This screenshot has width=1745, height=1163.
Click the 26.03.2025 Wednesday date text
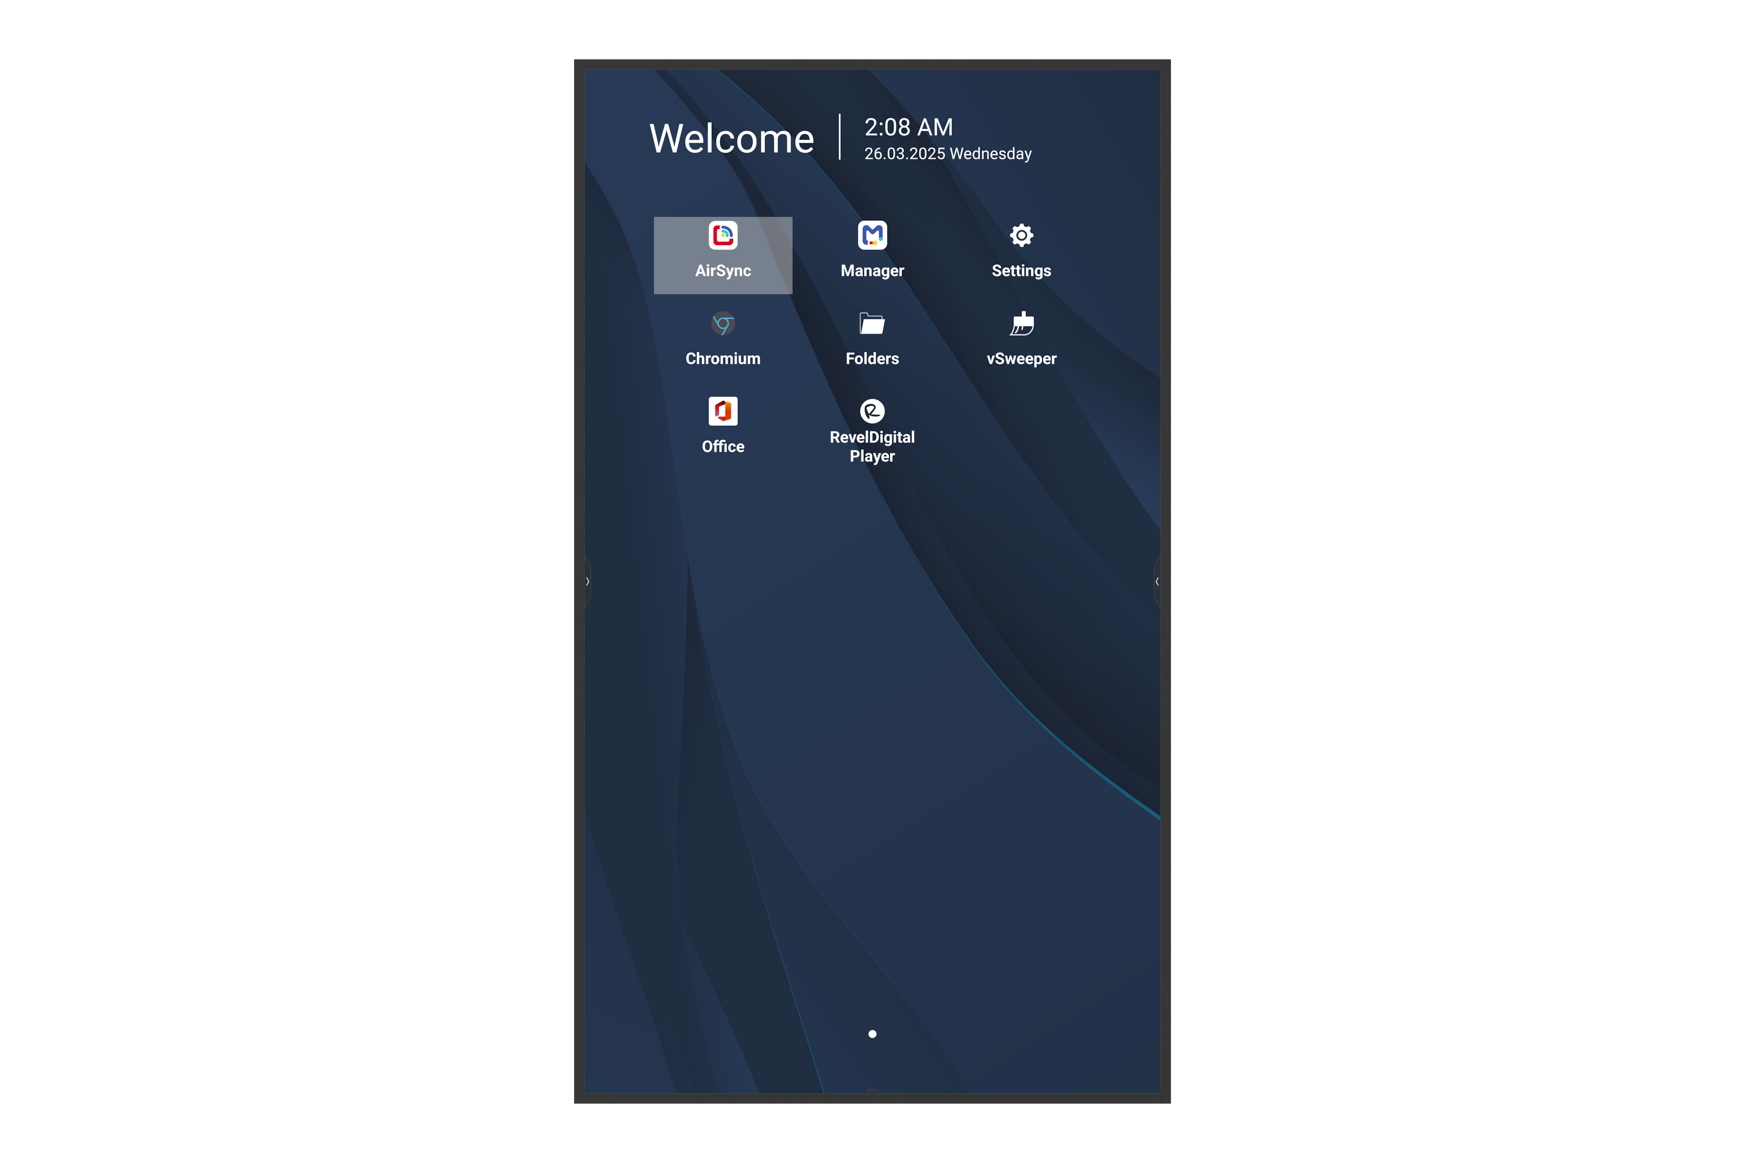(947, 154)
